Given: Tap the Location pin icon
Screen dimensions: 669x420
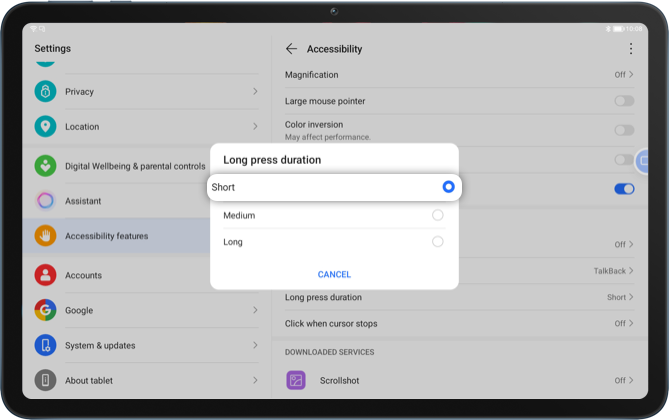Looking at the screenshot, I should click(45, 127).
